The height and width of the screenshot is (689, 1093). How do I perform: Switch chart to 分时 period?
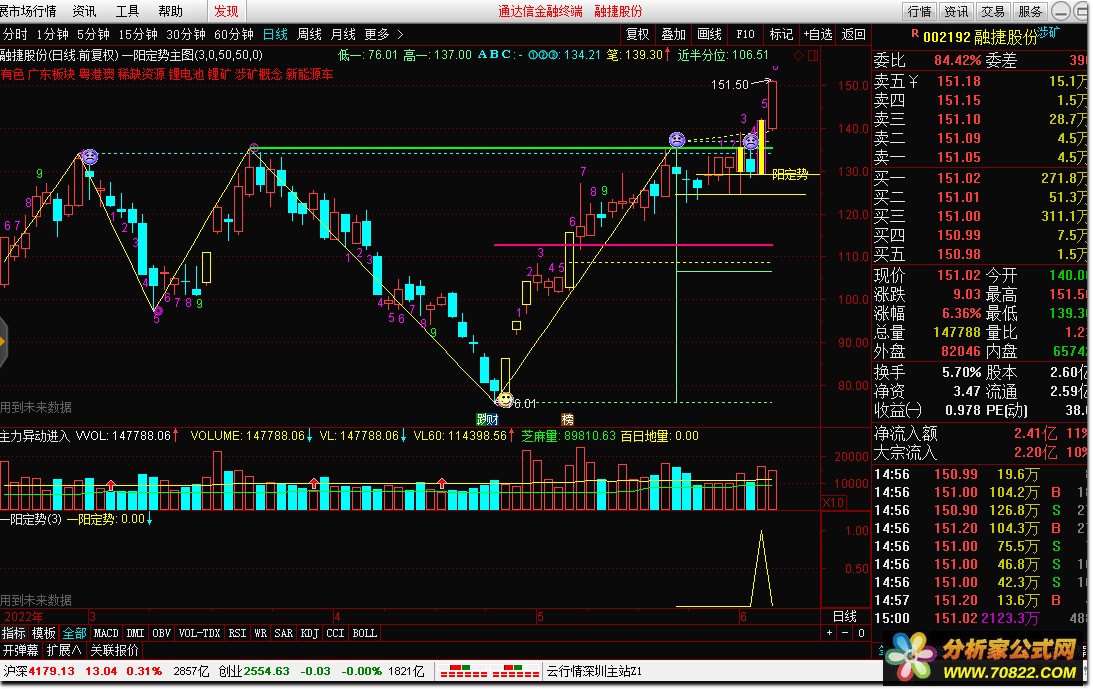click(15, 34)
